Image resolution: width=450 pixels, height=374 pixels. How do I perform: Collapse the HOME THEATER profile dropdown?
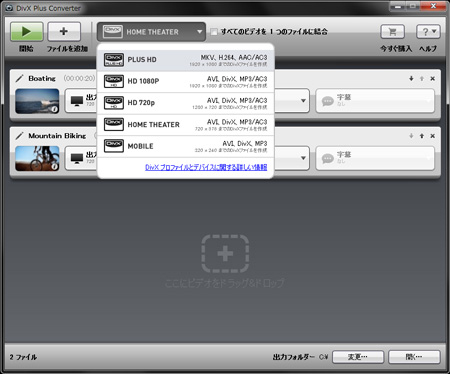(151, 32)
